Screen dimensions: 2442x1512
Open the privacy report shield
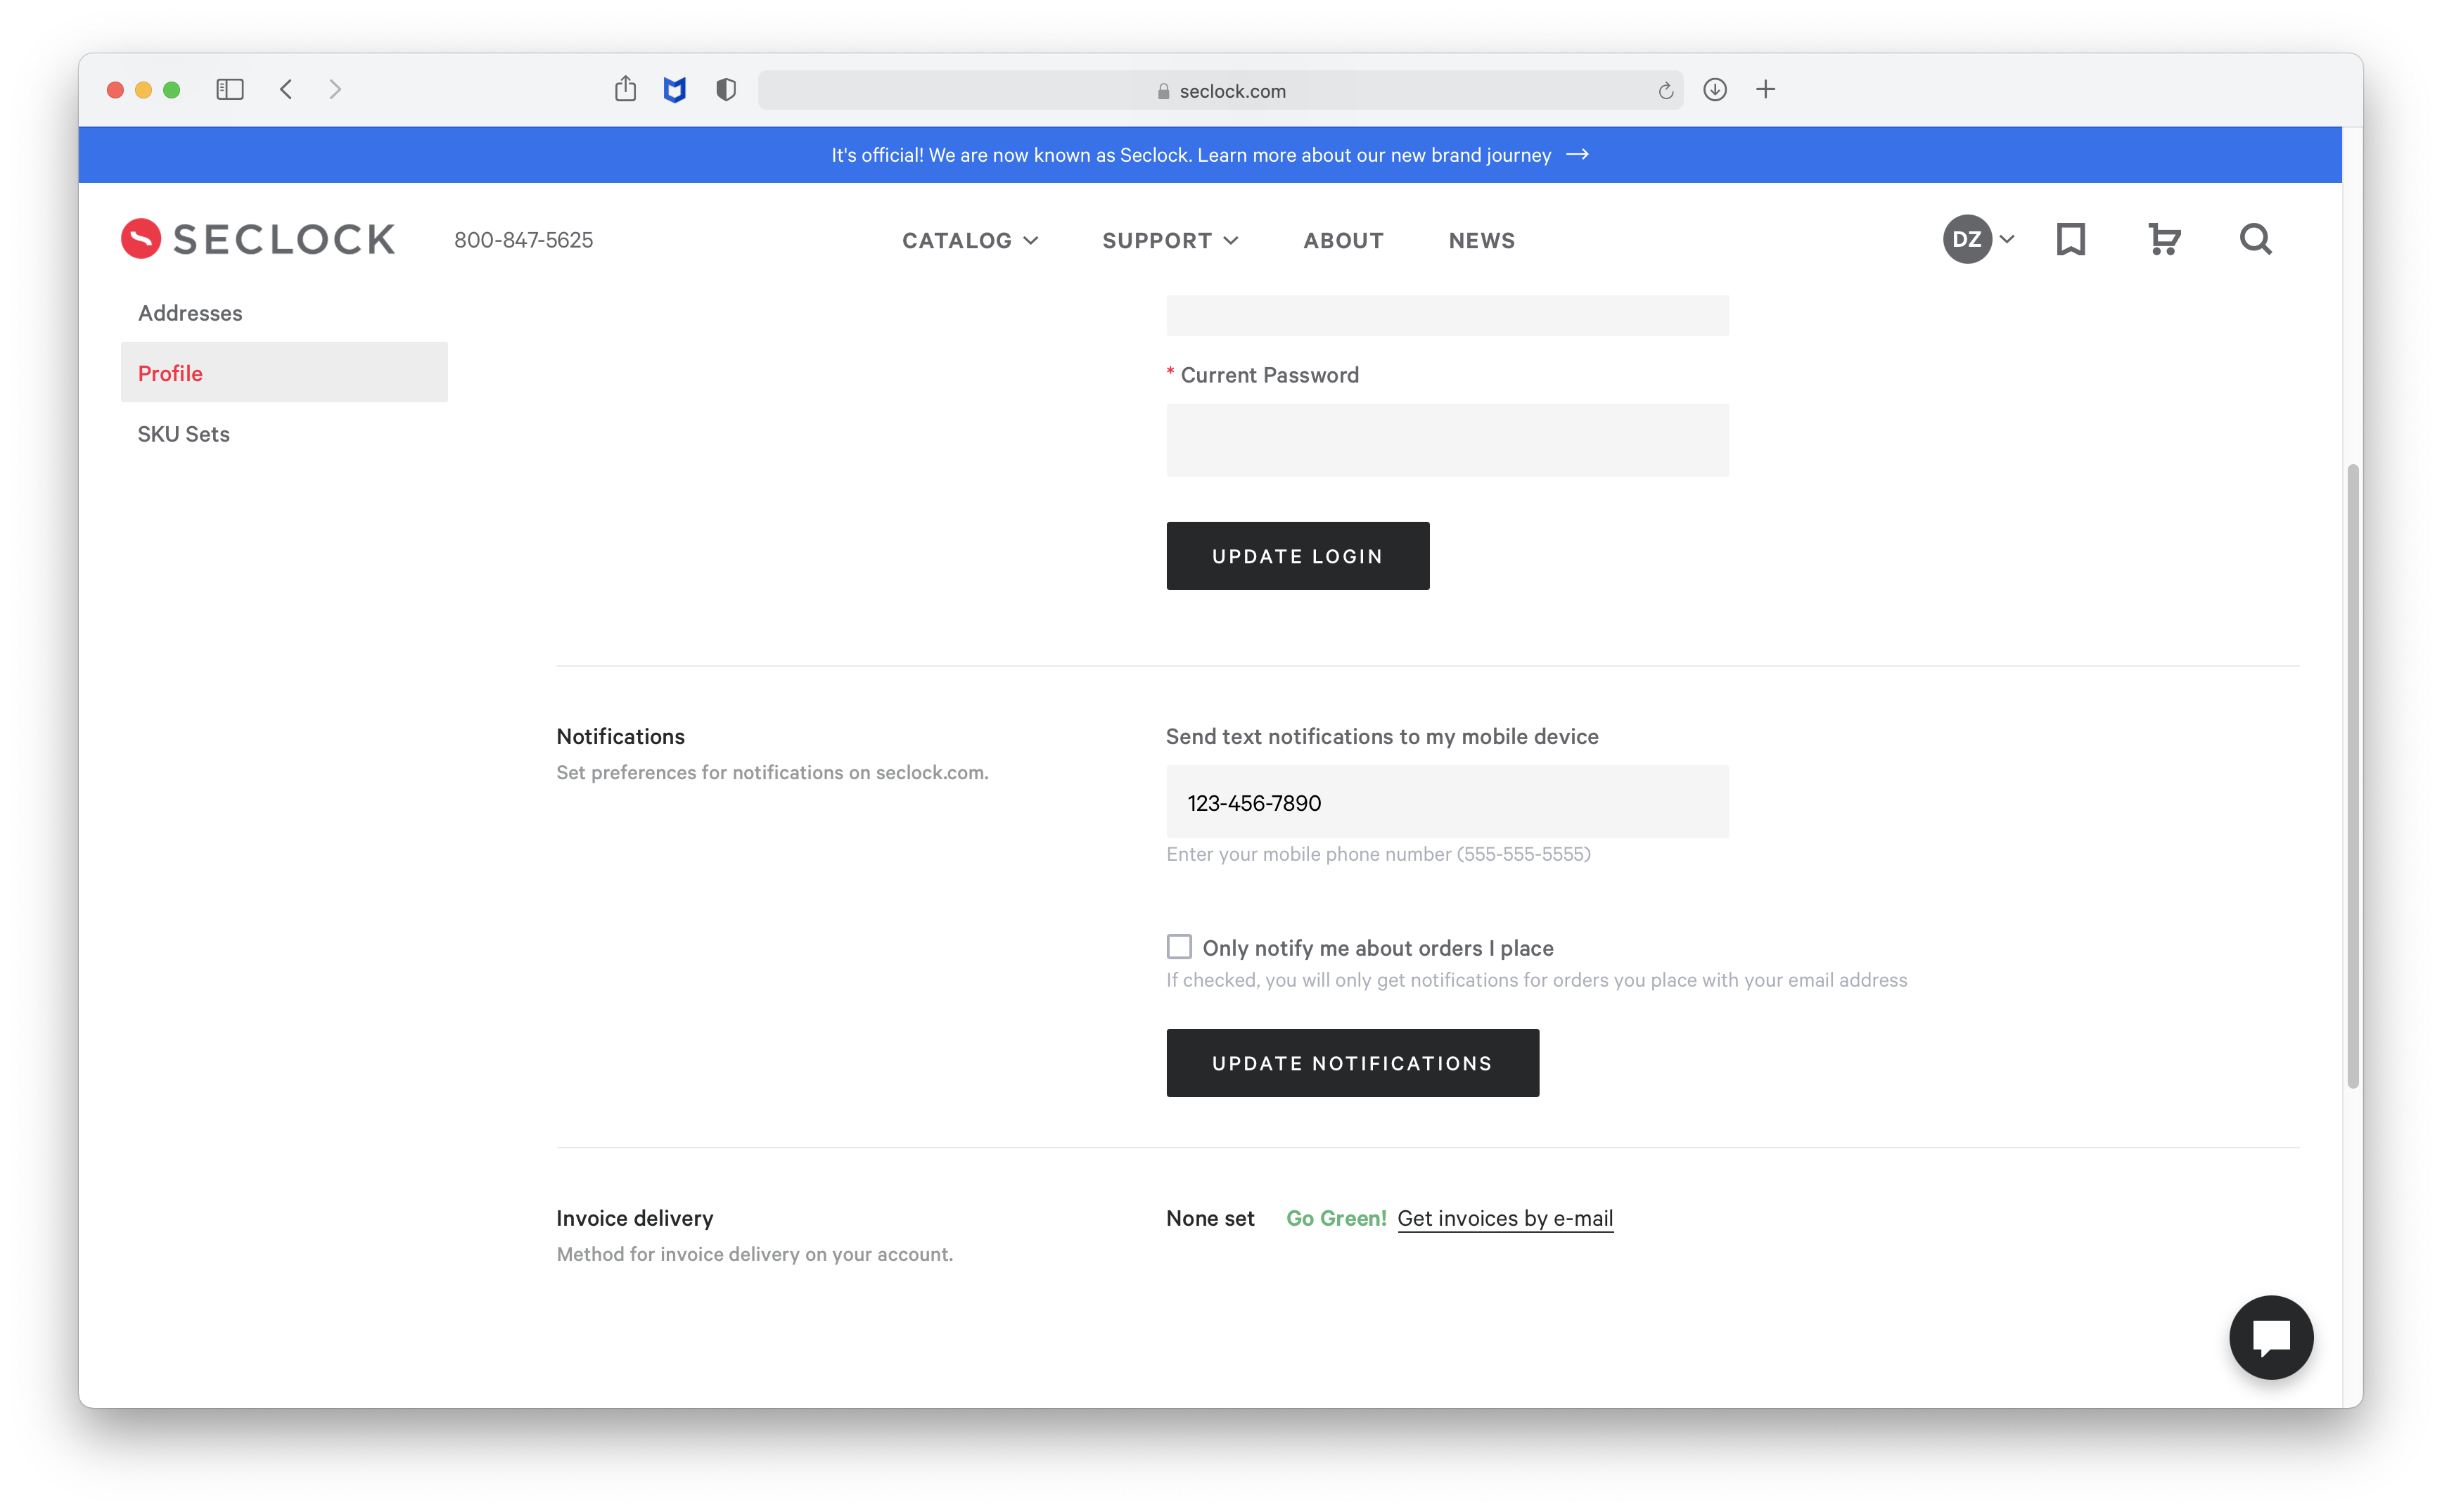(x=726, y=90)
